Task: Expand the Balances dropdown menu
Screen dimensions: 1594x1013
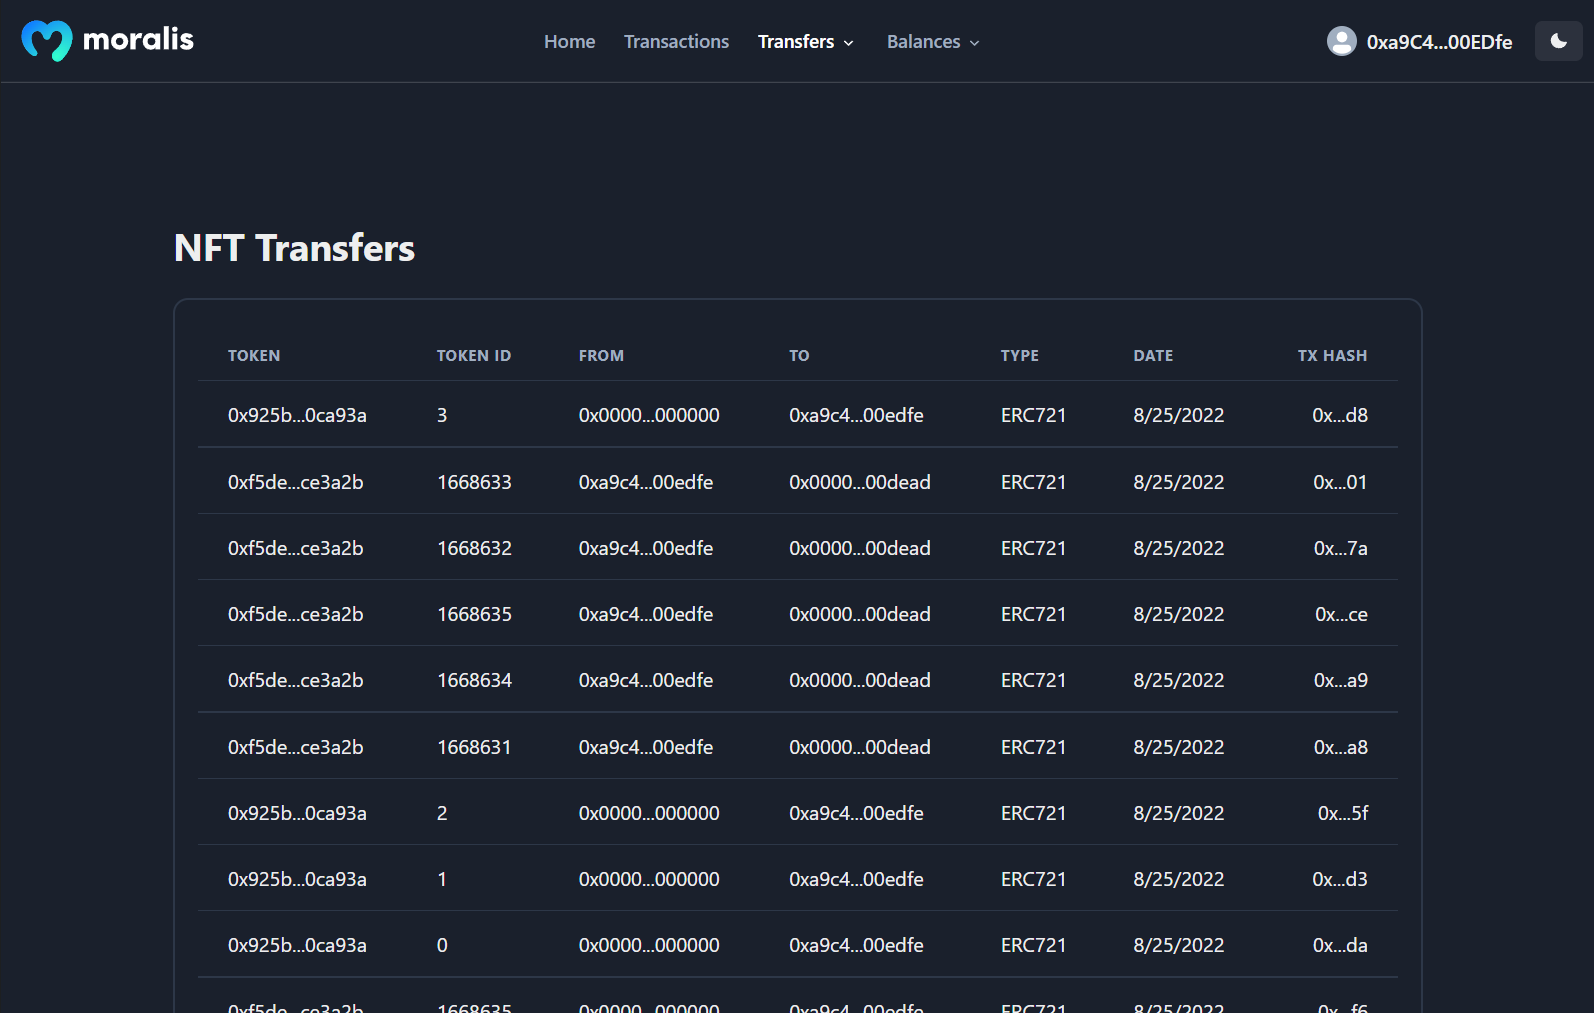Action: coord(932,42)
